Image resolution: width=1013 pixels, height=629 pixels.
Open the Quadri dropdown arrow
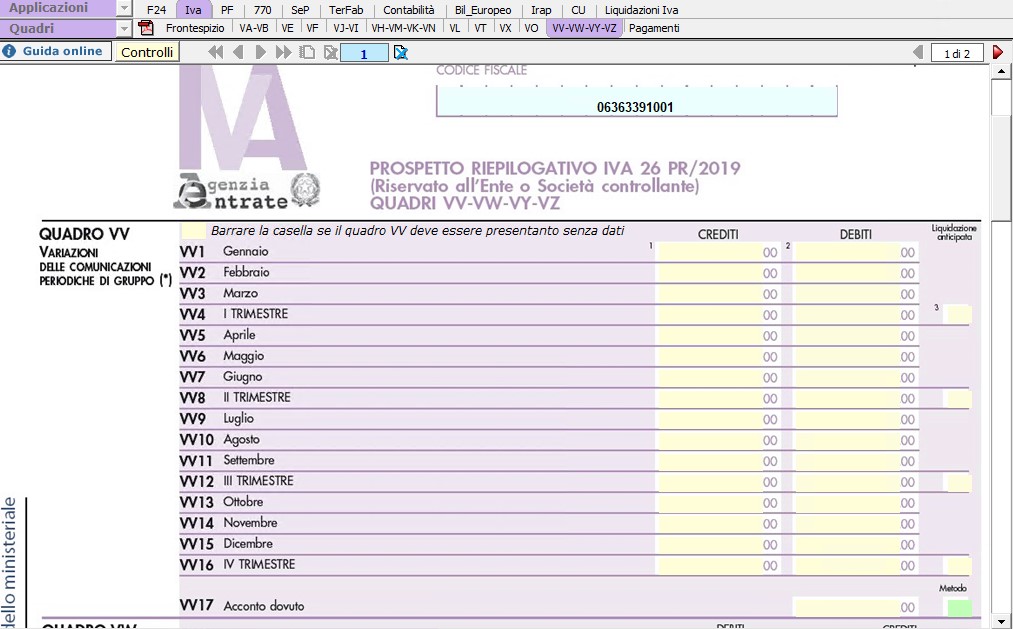click(124, 28)
